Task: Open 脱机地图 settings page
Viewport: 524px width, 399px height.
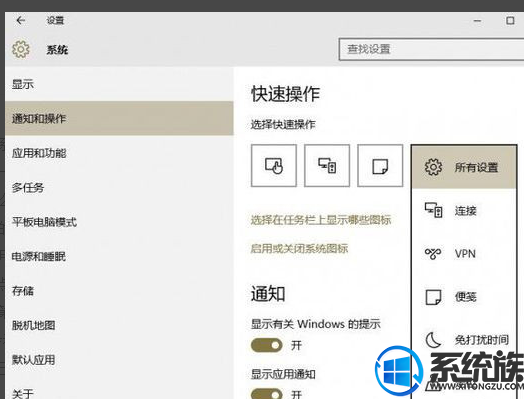Action: pyautogui.click(x=119, y=325)
